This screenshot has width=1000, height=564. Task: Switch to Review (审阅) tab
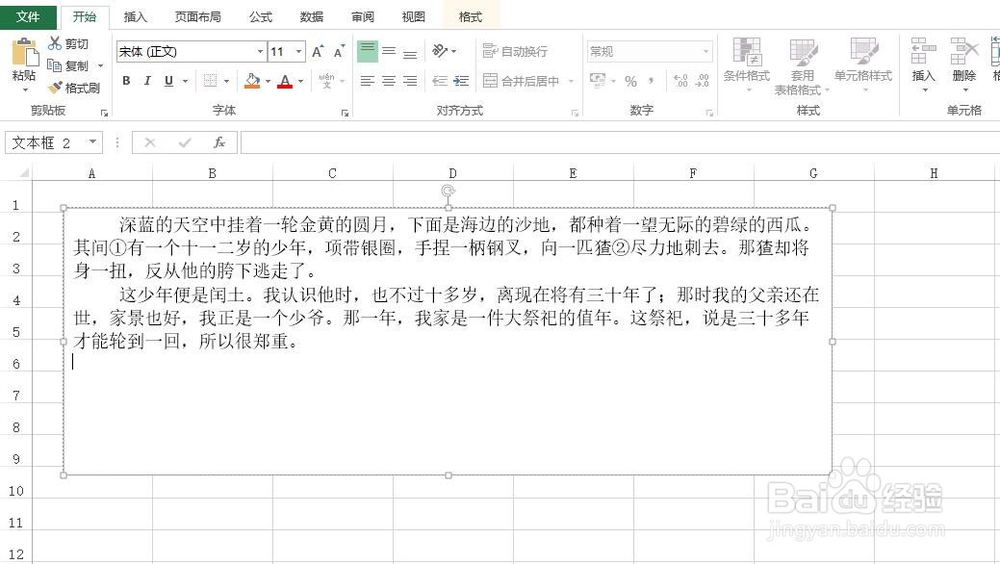362,17
